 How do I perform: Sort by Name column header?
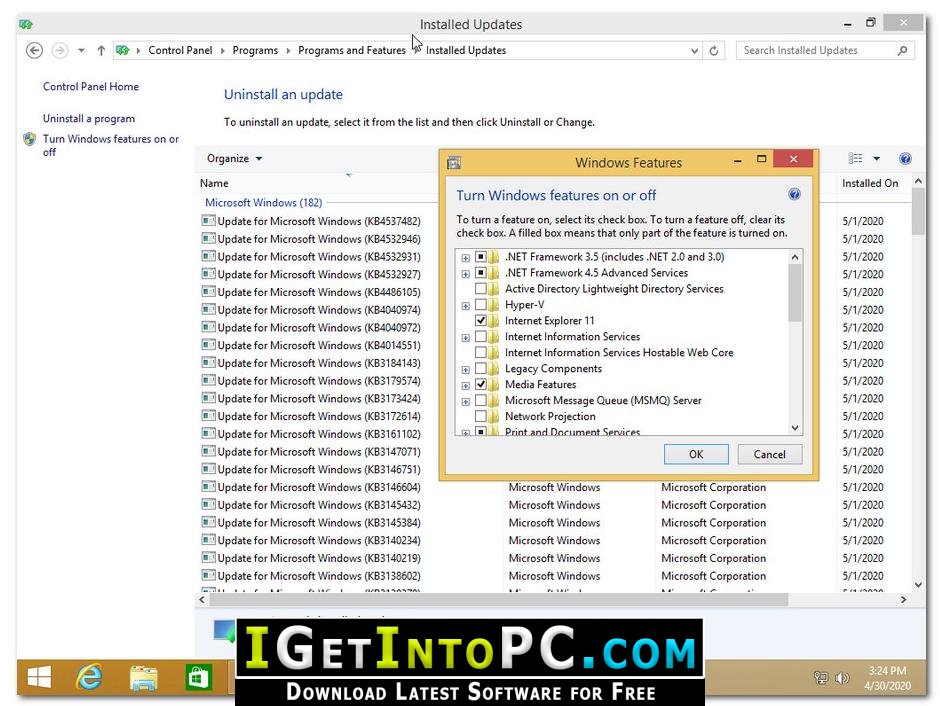(x=214, y=183)
